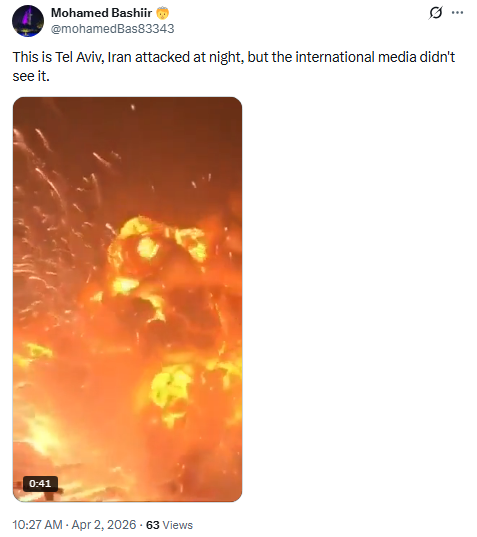Click the Grok explain-post icon

tap(436, 13)
